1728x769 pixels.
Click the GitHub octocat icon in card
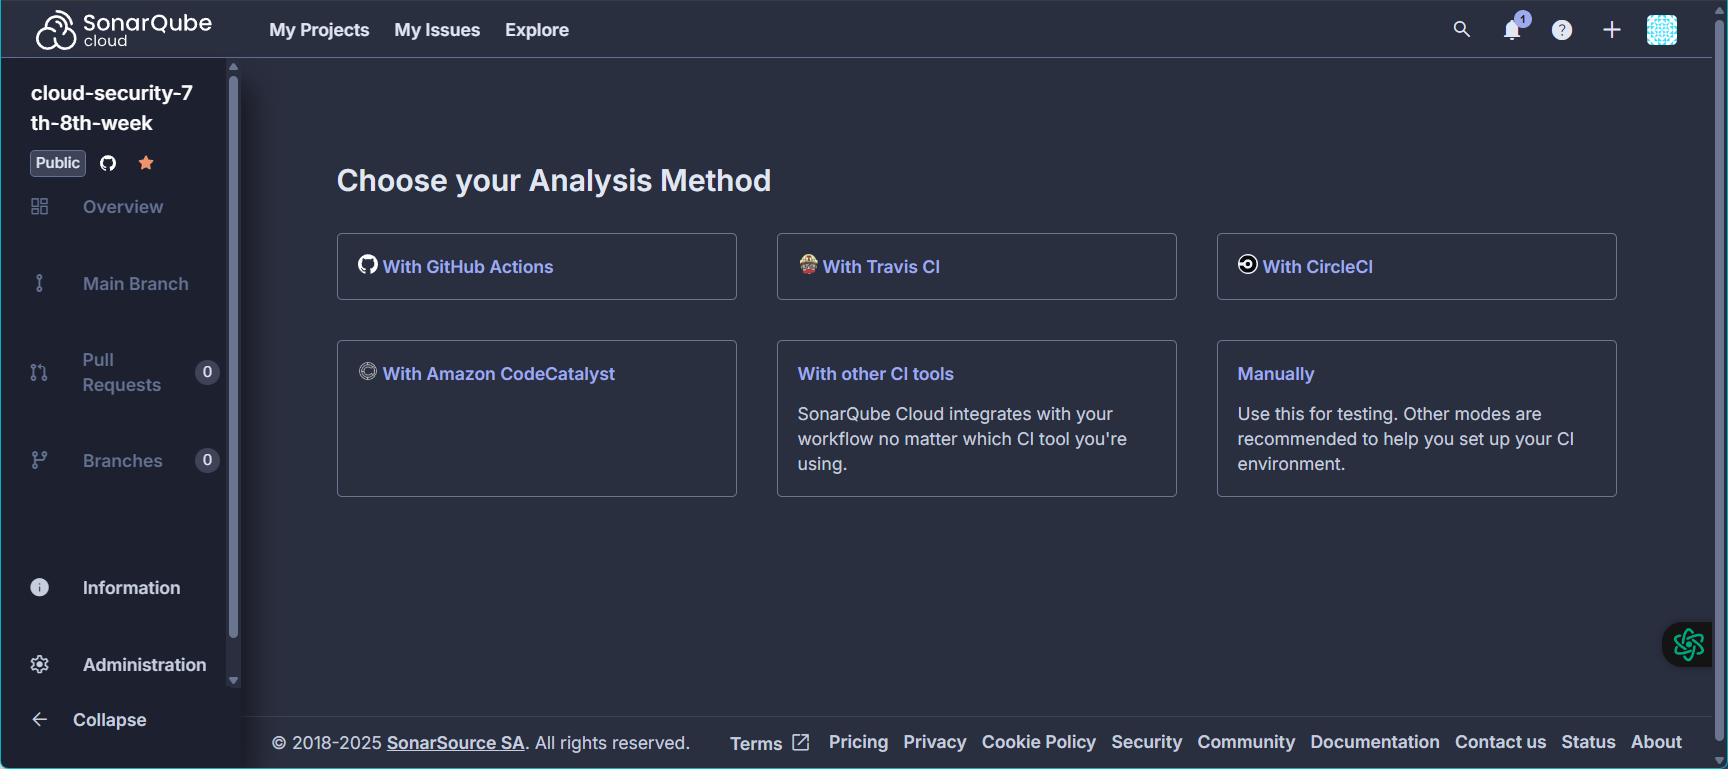coord(368,264)
